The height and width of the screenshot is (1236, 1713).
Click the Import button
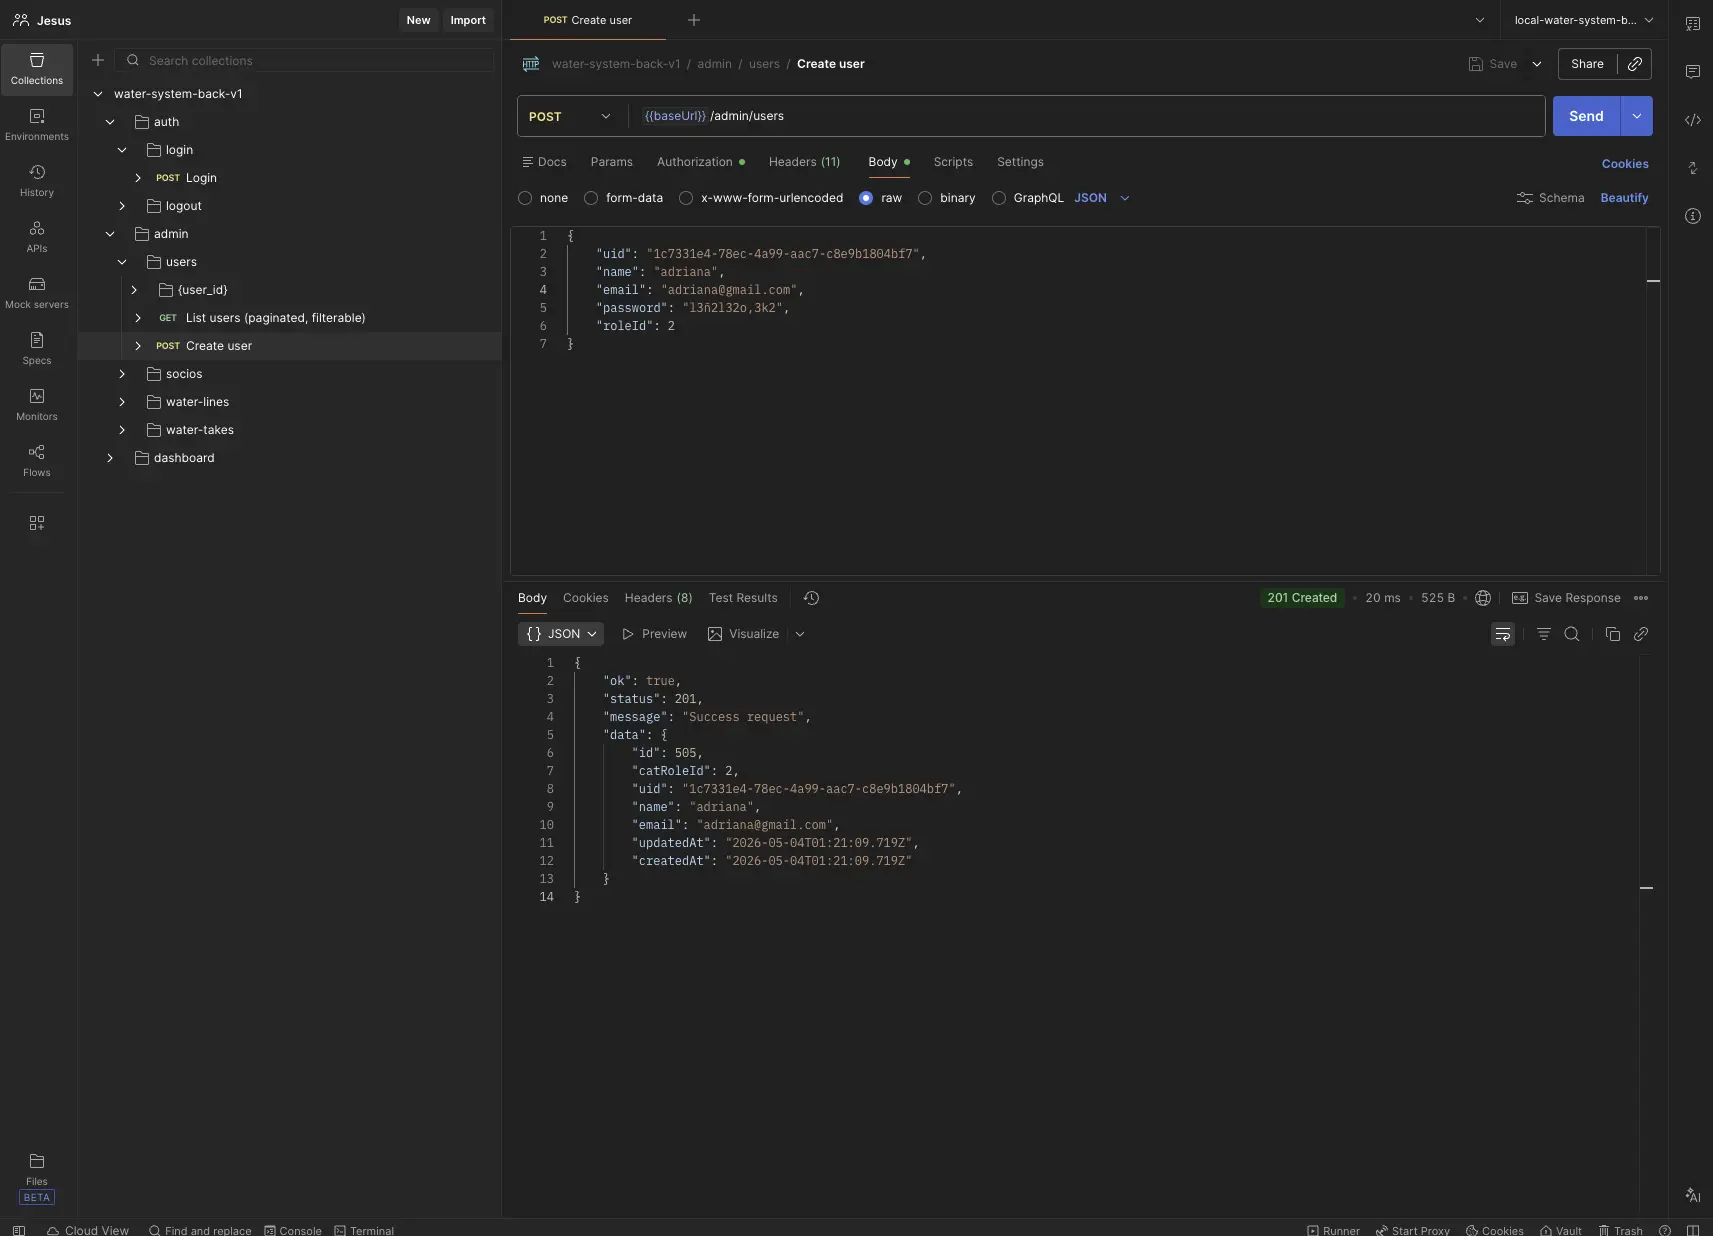click(468, 20)
